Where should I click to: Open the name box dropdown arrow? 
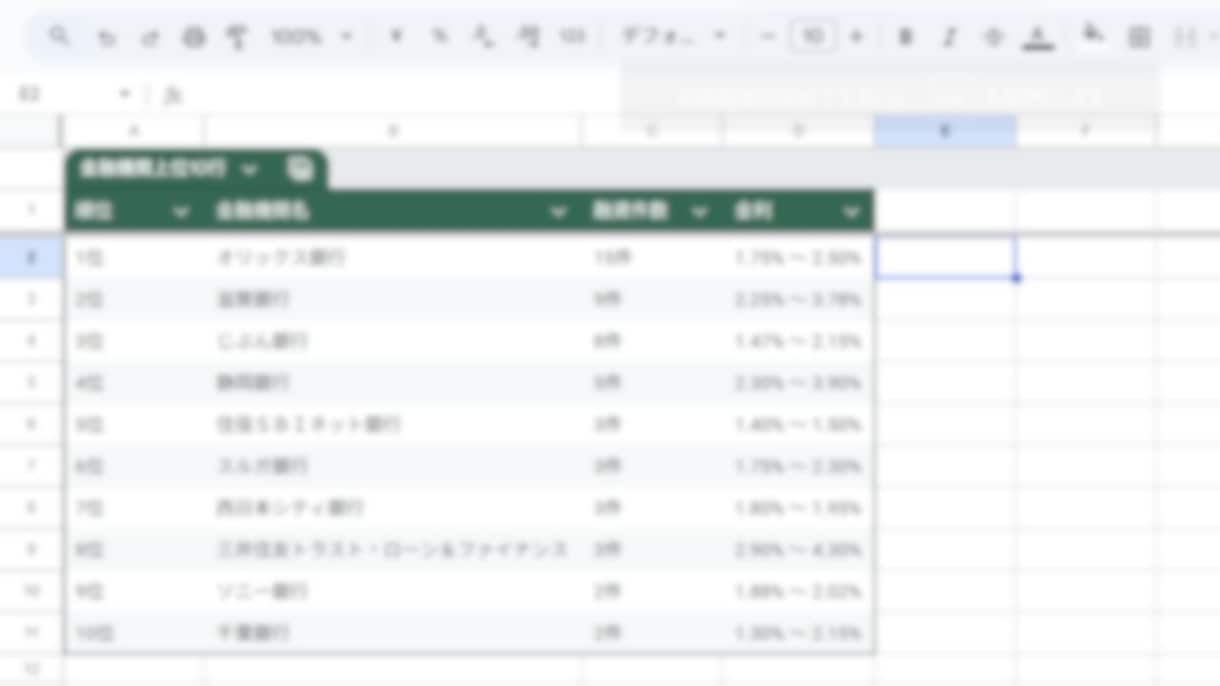tap(125, 94)
